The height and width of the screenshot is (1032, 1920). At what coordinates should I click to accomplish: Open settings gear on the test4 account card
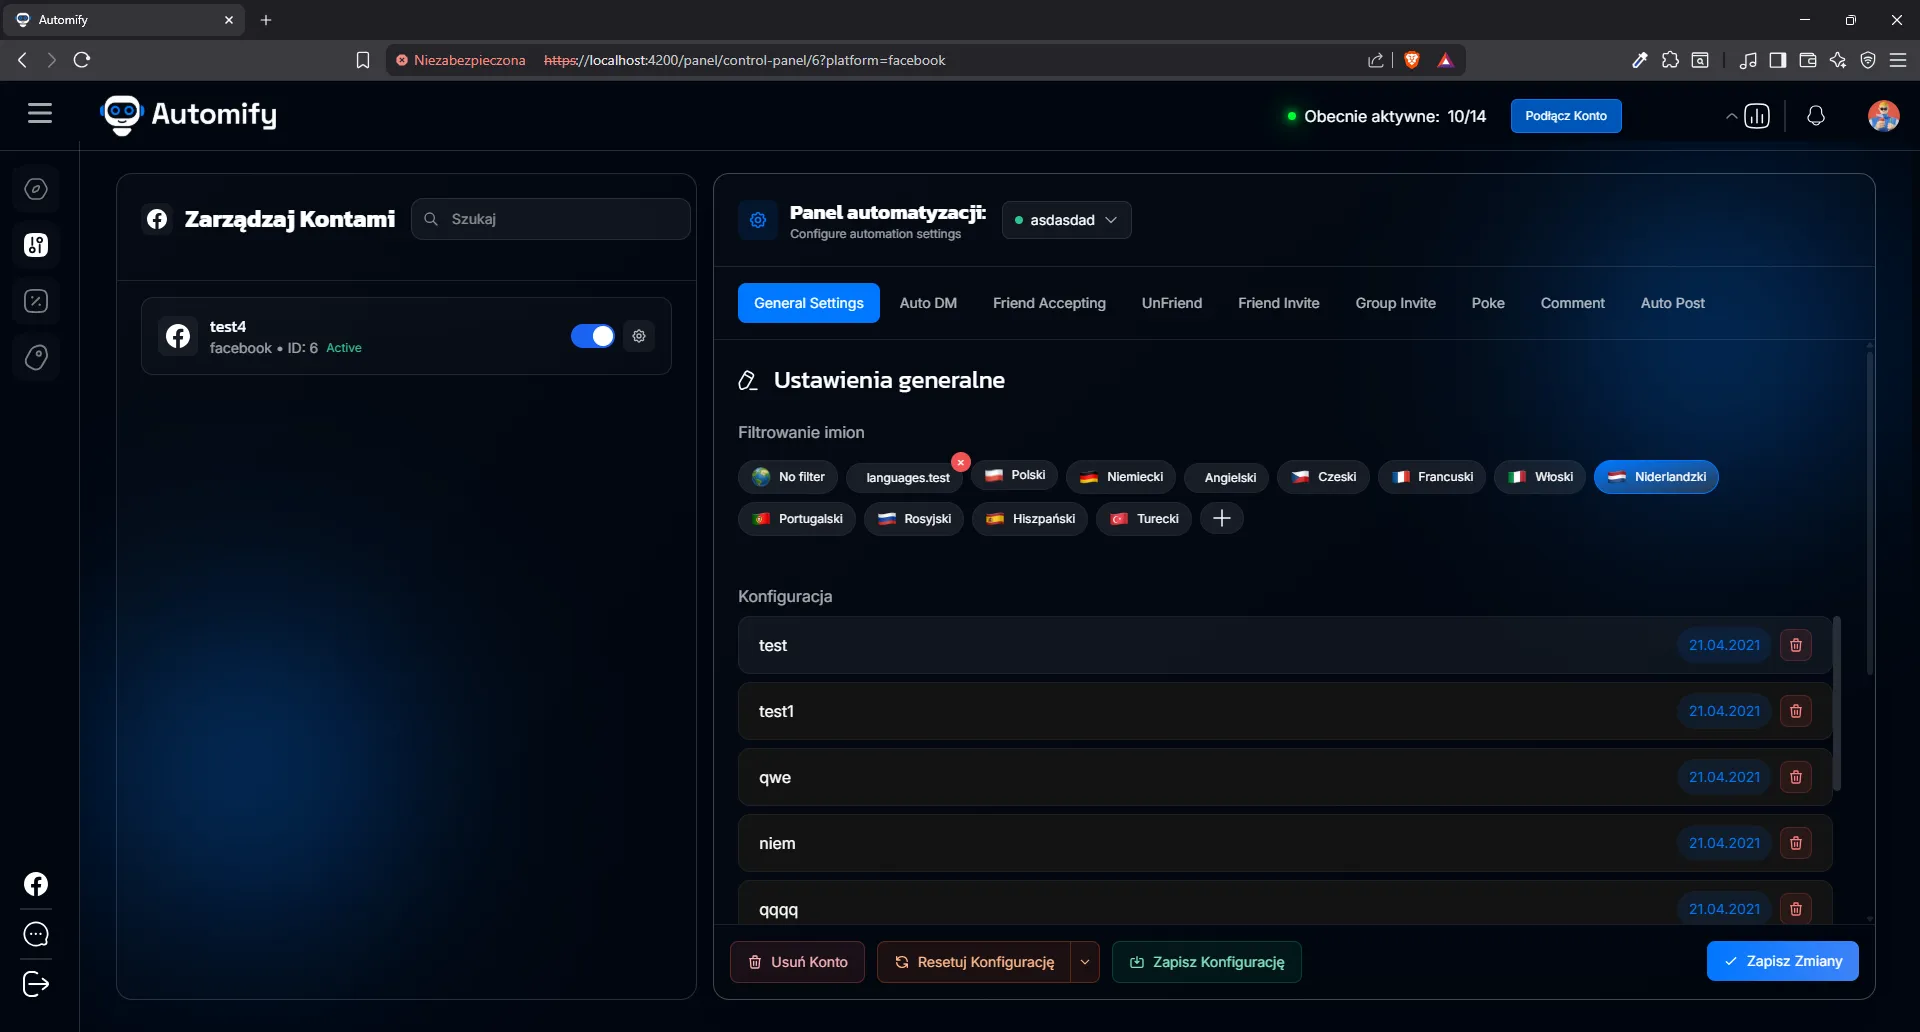coord(639,336)
